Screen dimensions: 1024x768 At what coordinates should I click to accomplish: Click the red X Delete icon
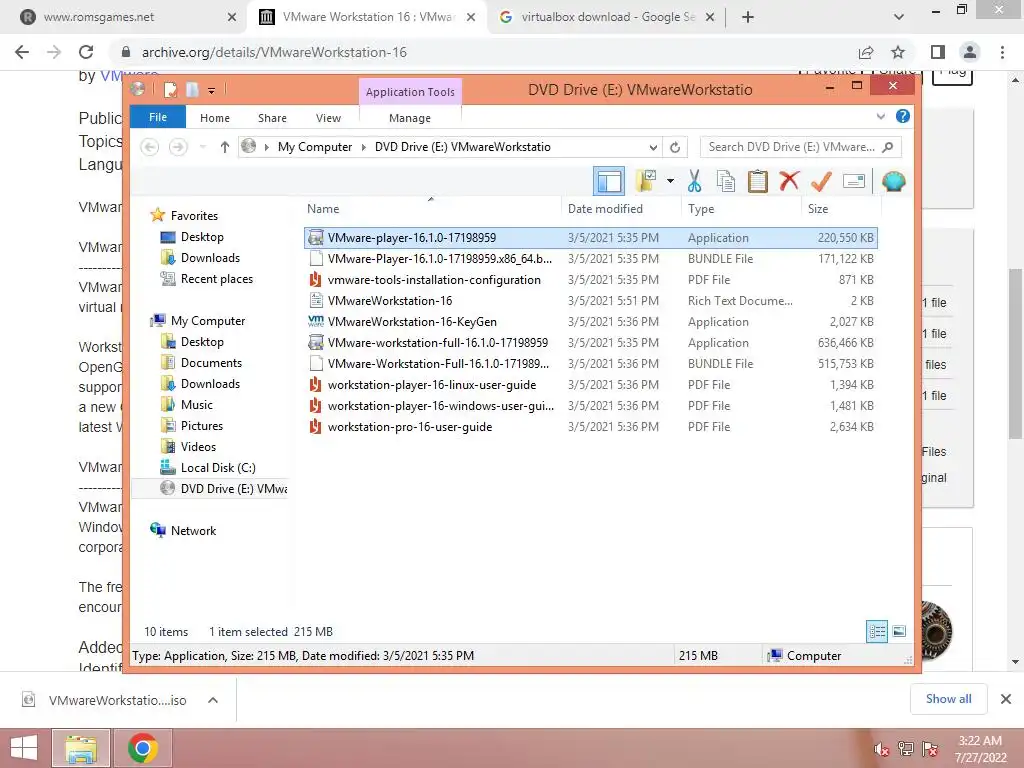tap(790, 180)
